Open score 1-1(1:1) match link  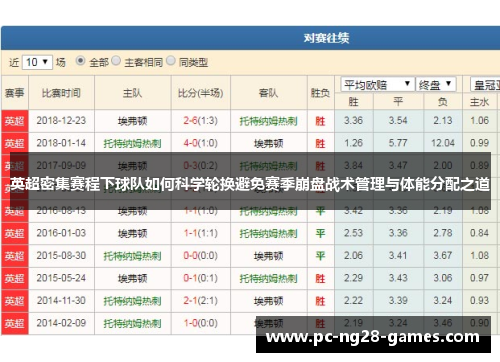(200, 233)
